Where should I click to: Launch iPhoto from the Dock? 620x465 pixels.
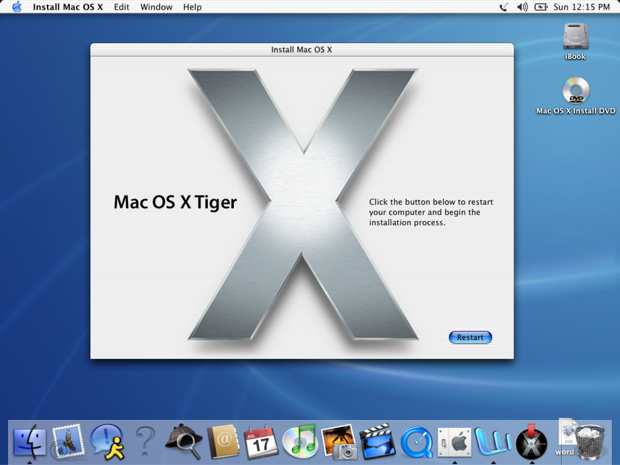point(338,442)
